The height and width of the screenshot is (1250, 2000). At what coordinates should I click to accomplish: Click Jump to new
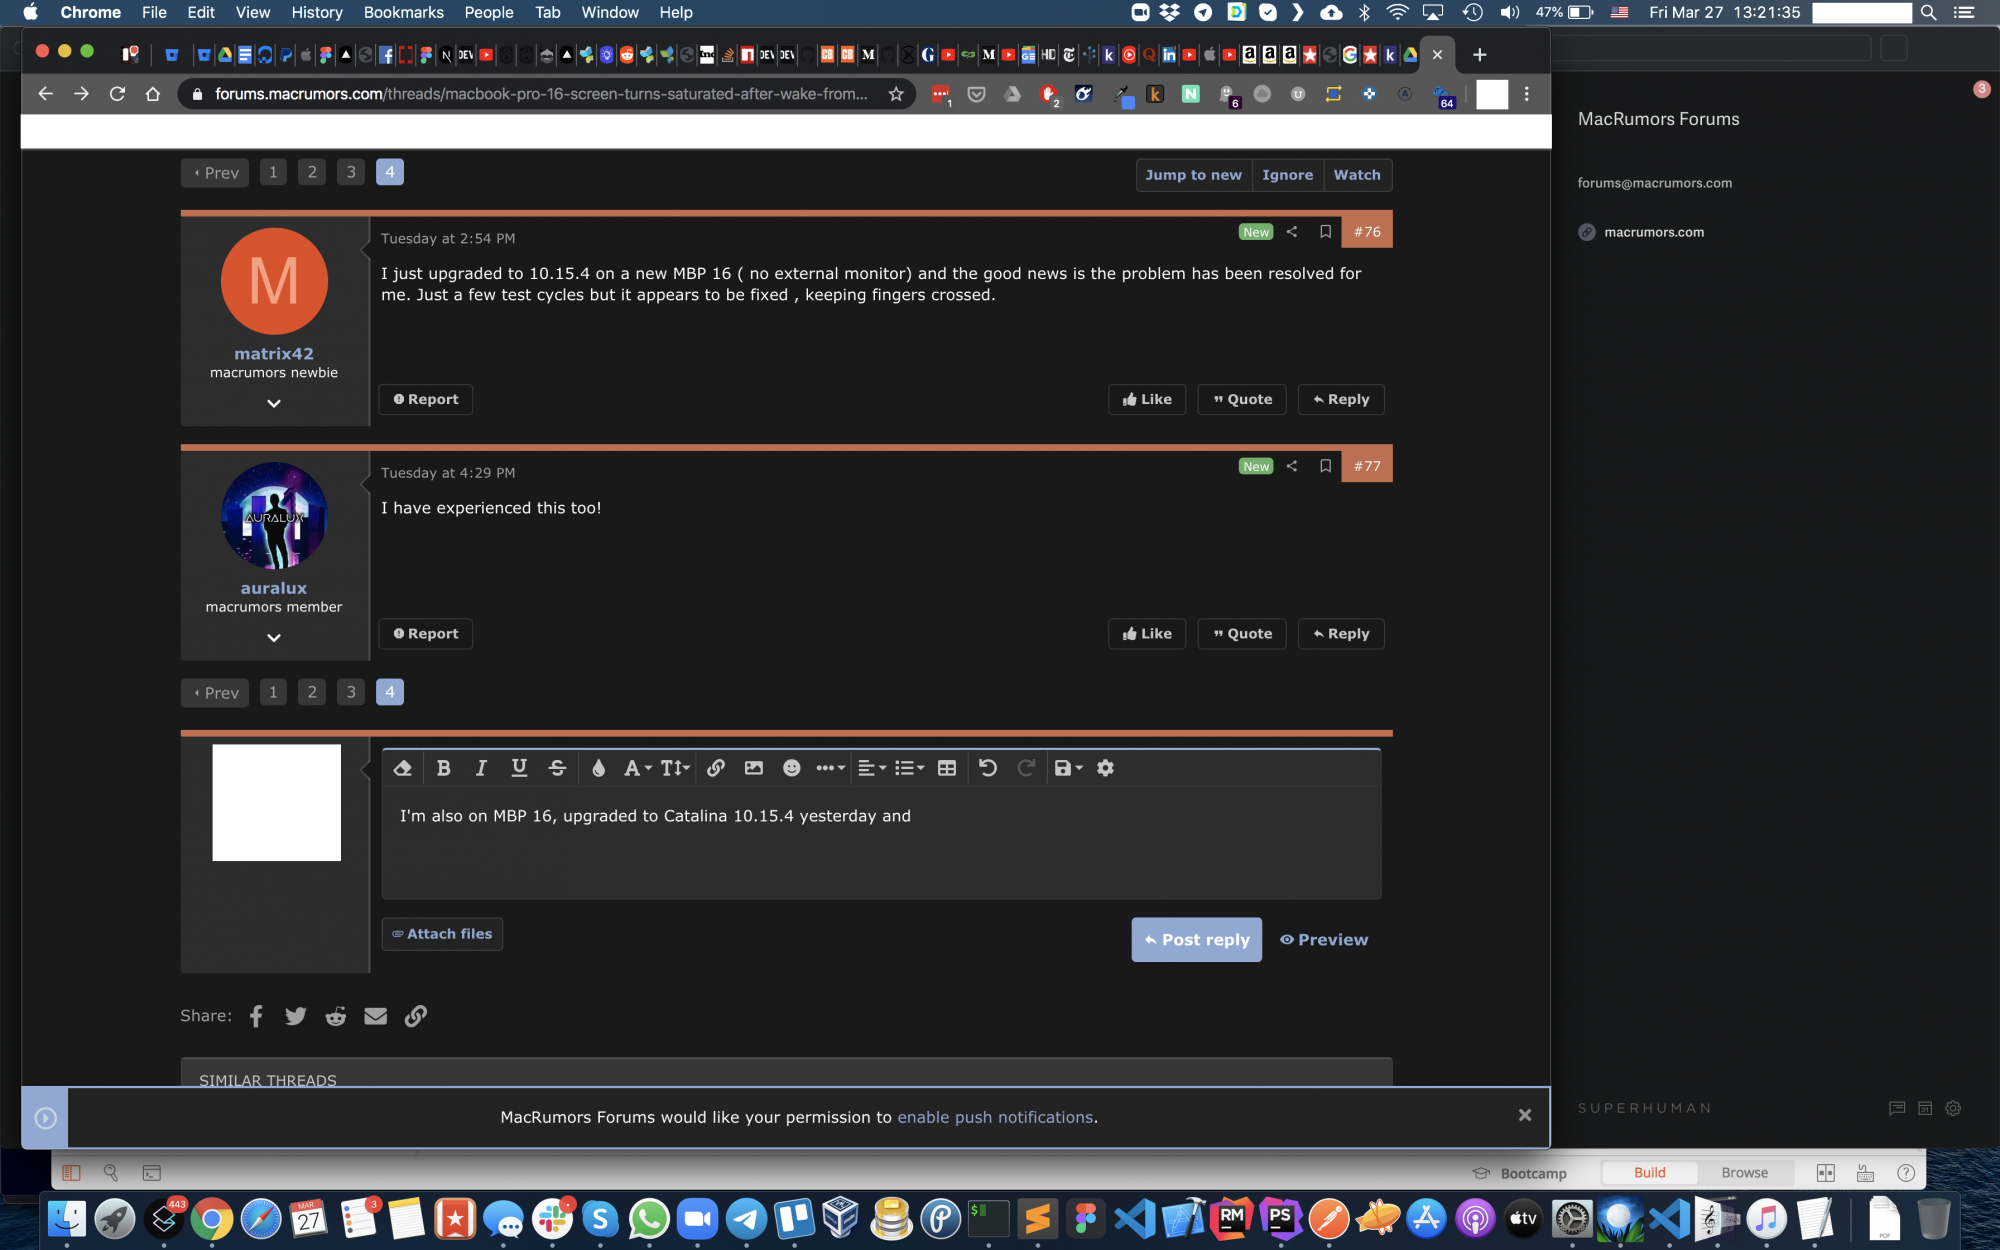pyautogui.click(x=1194, y=175)
